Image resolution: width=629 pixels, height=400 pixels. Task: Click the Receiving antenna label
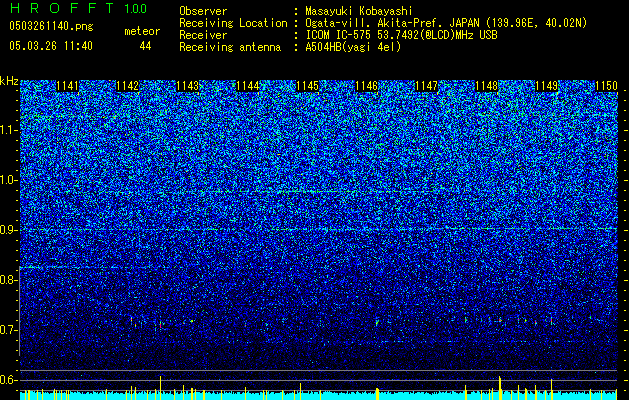[230, 47]
